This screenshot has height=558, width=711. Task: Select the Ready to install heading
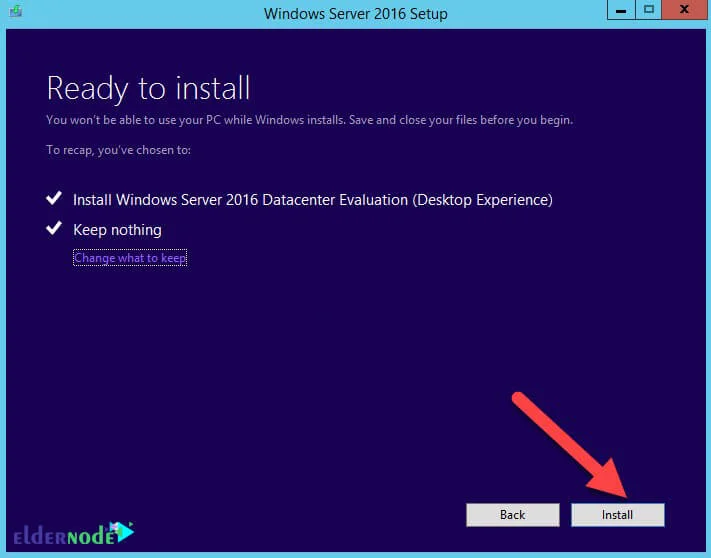click(148, 88)
